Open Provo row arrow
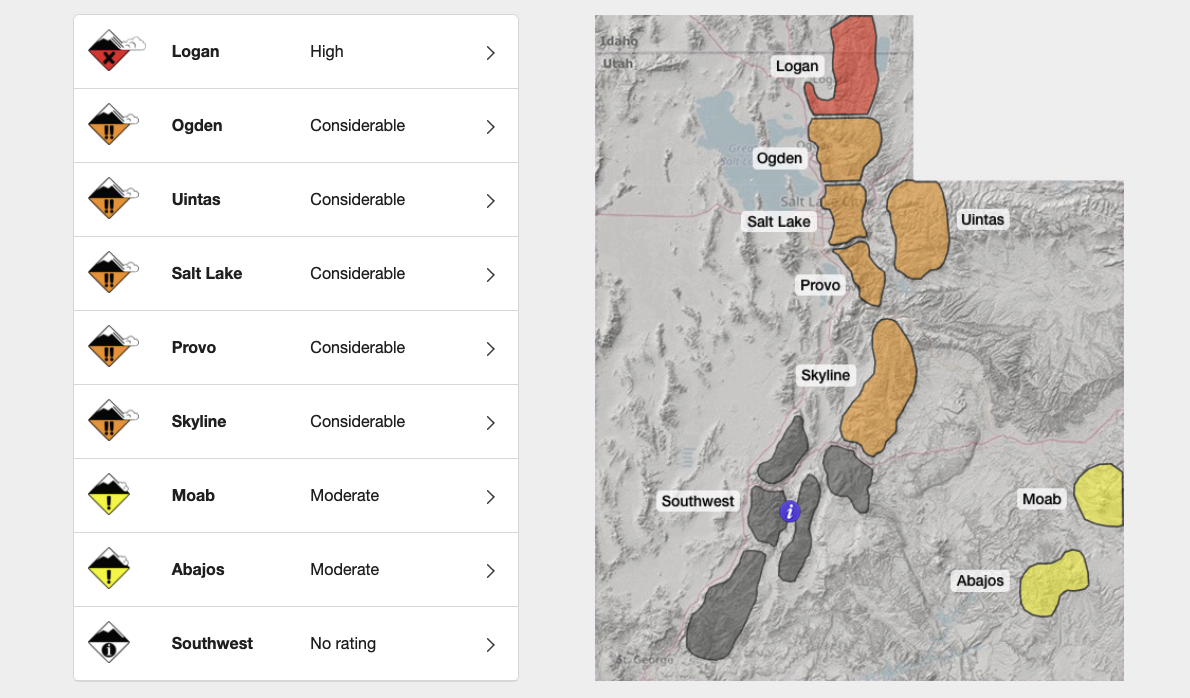Screen dimensions: 1190x698 pyautogui.click(x=490, y=349)
